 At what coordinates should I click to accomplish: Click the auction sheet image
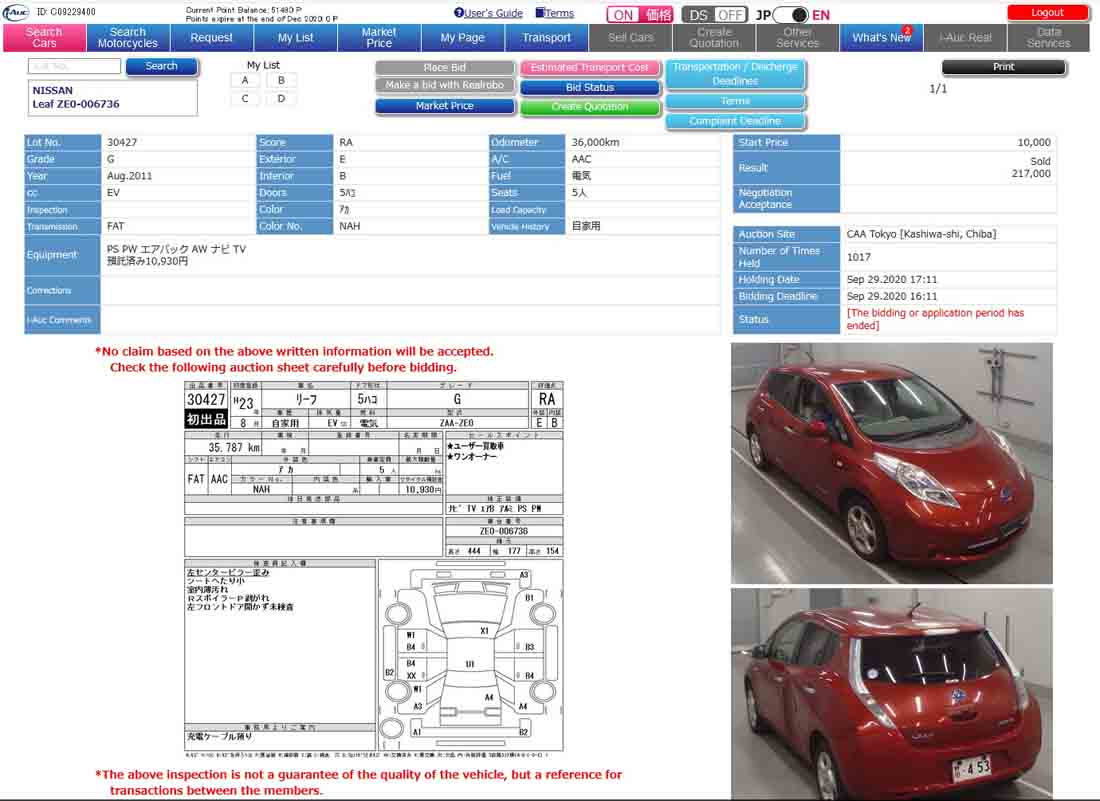[374, 569]
